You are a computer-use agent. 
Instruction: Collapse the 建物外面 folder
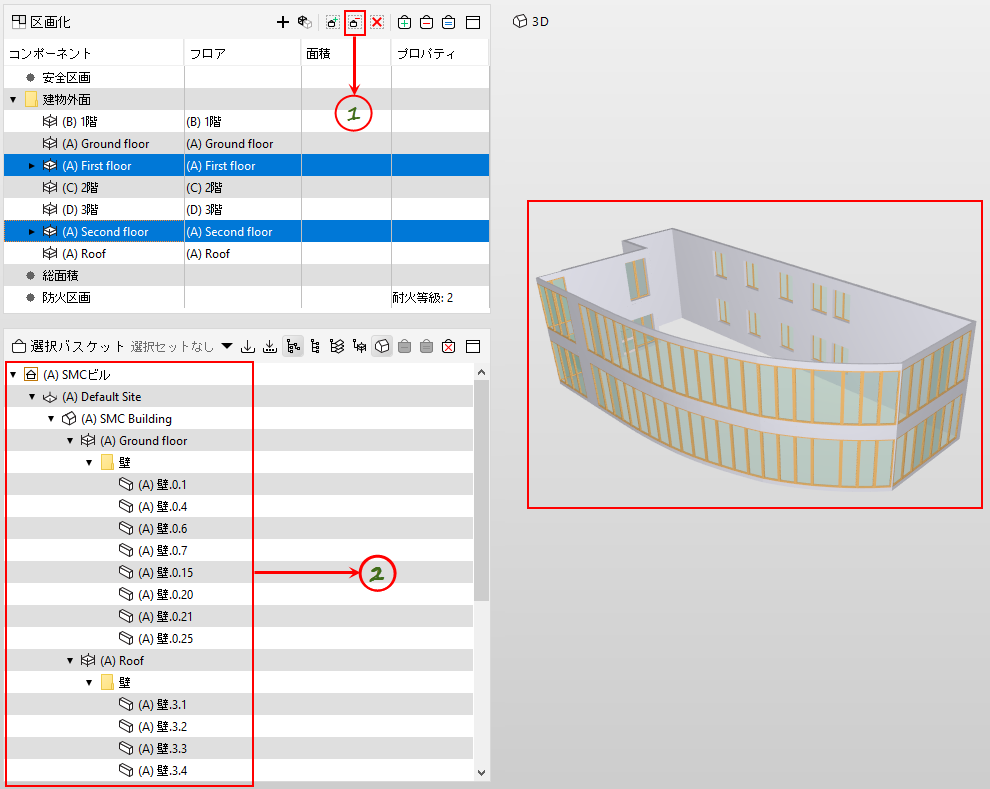coord(13,100)
